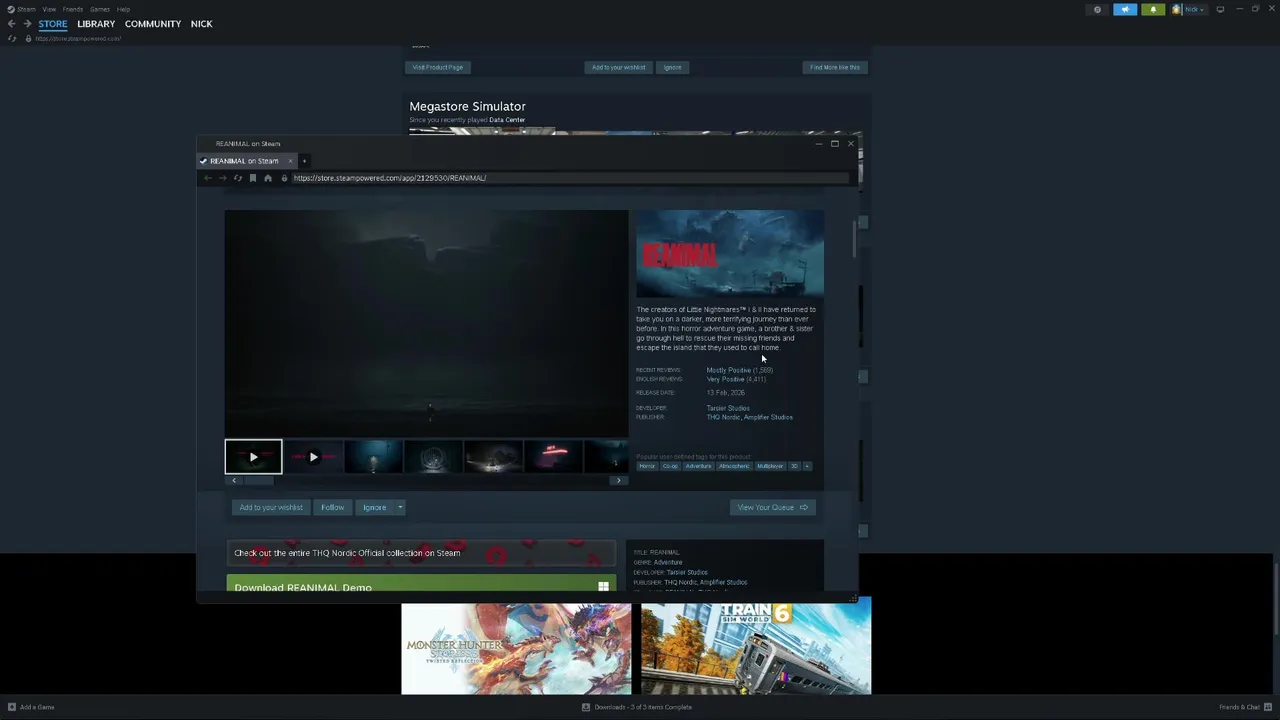1280x720 pixels.
Task: Open the THQ Nordic publisher link
Action: tap(723, 417)
